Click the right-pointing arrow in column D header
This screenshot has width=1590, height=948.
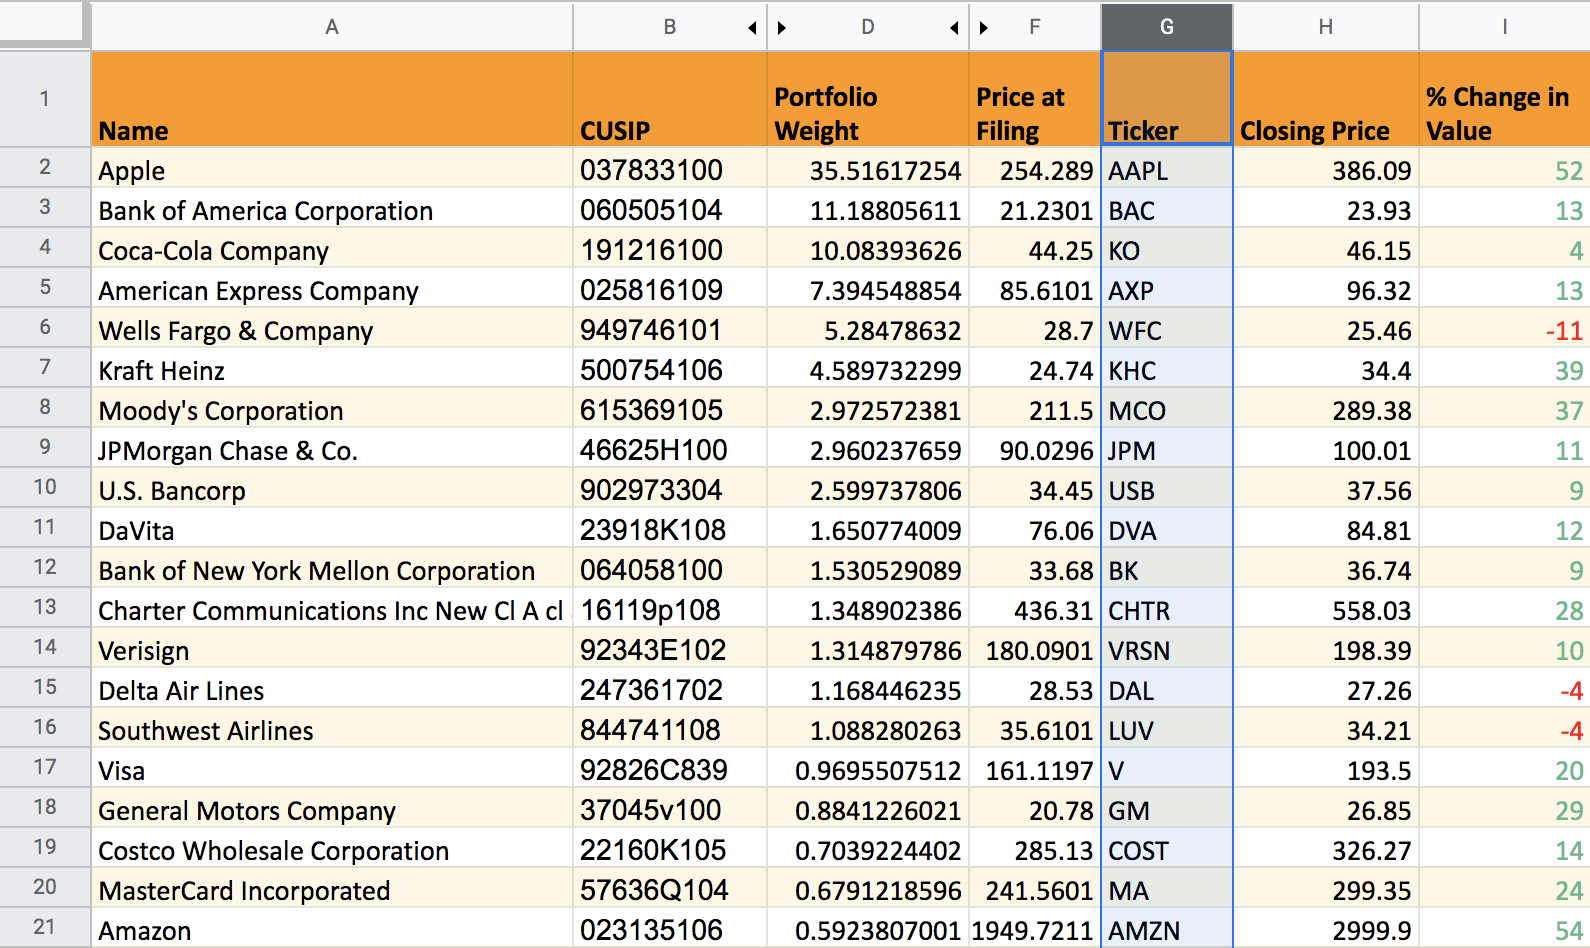click(782, 28)
